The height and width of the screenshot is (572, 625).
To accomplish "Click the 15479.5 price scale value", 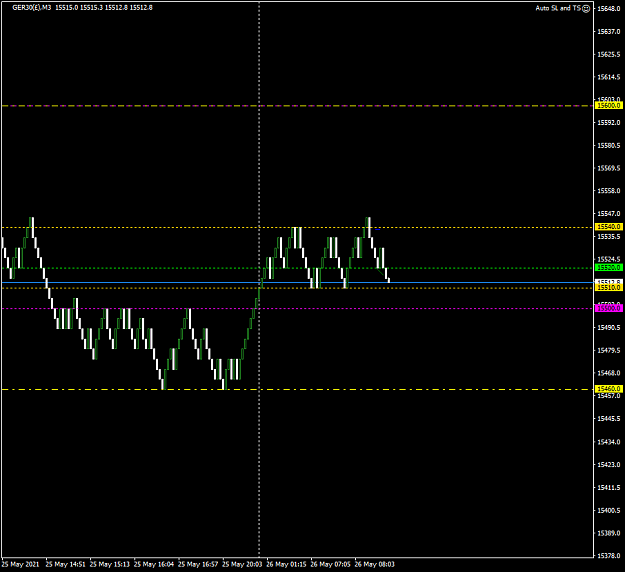I will click(609, 350).
